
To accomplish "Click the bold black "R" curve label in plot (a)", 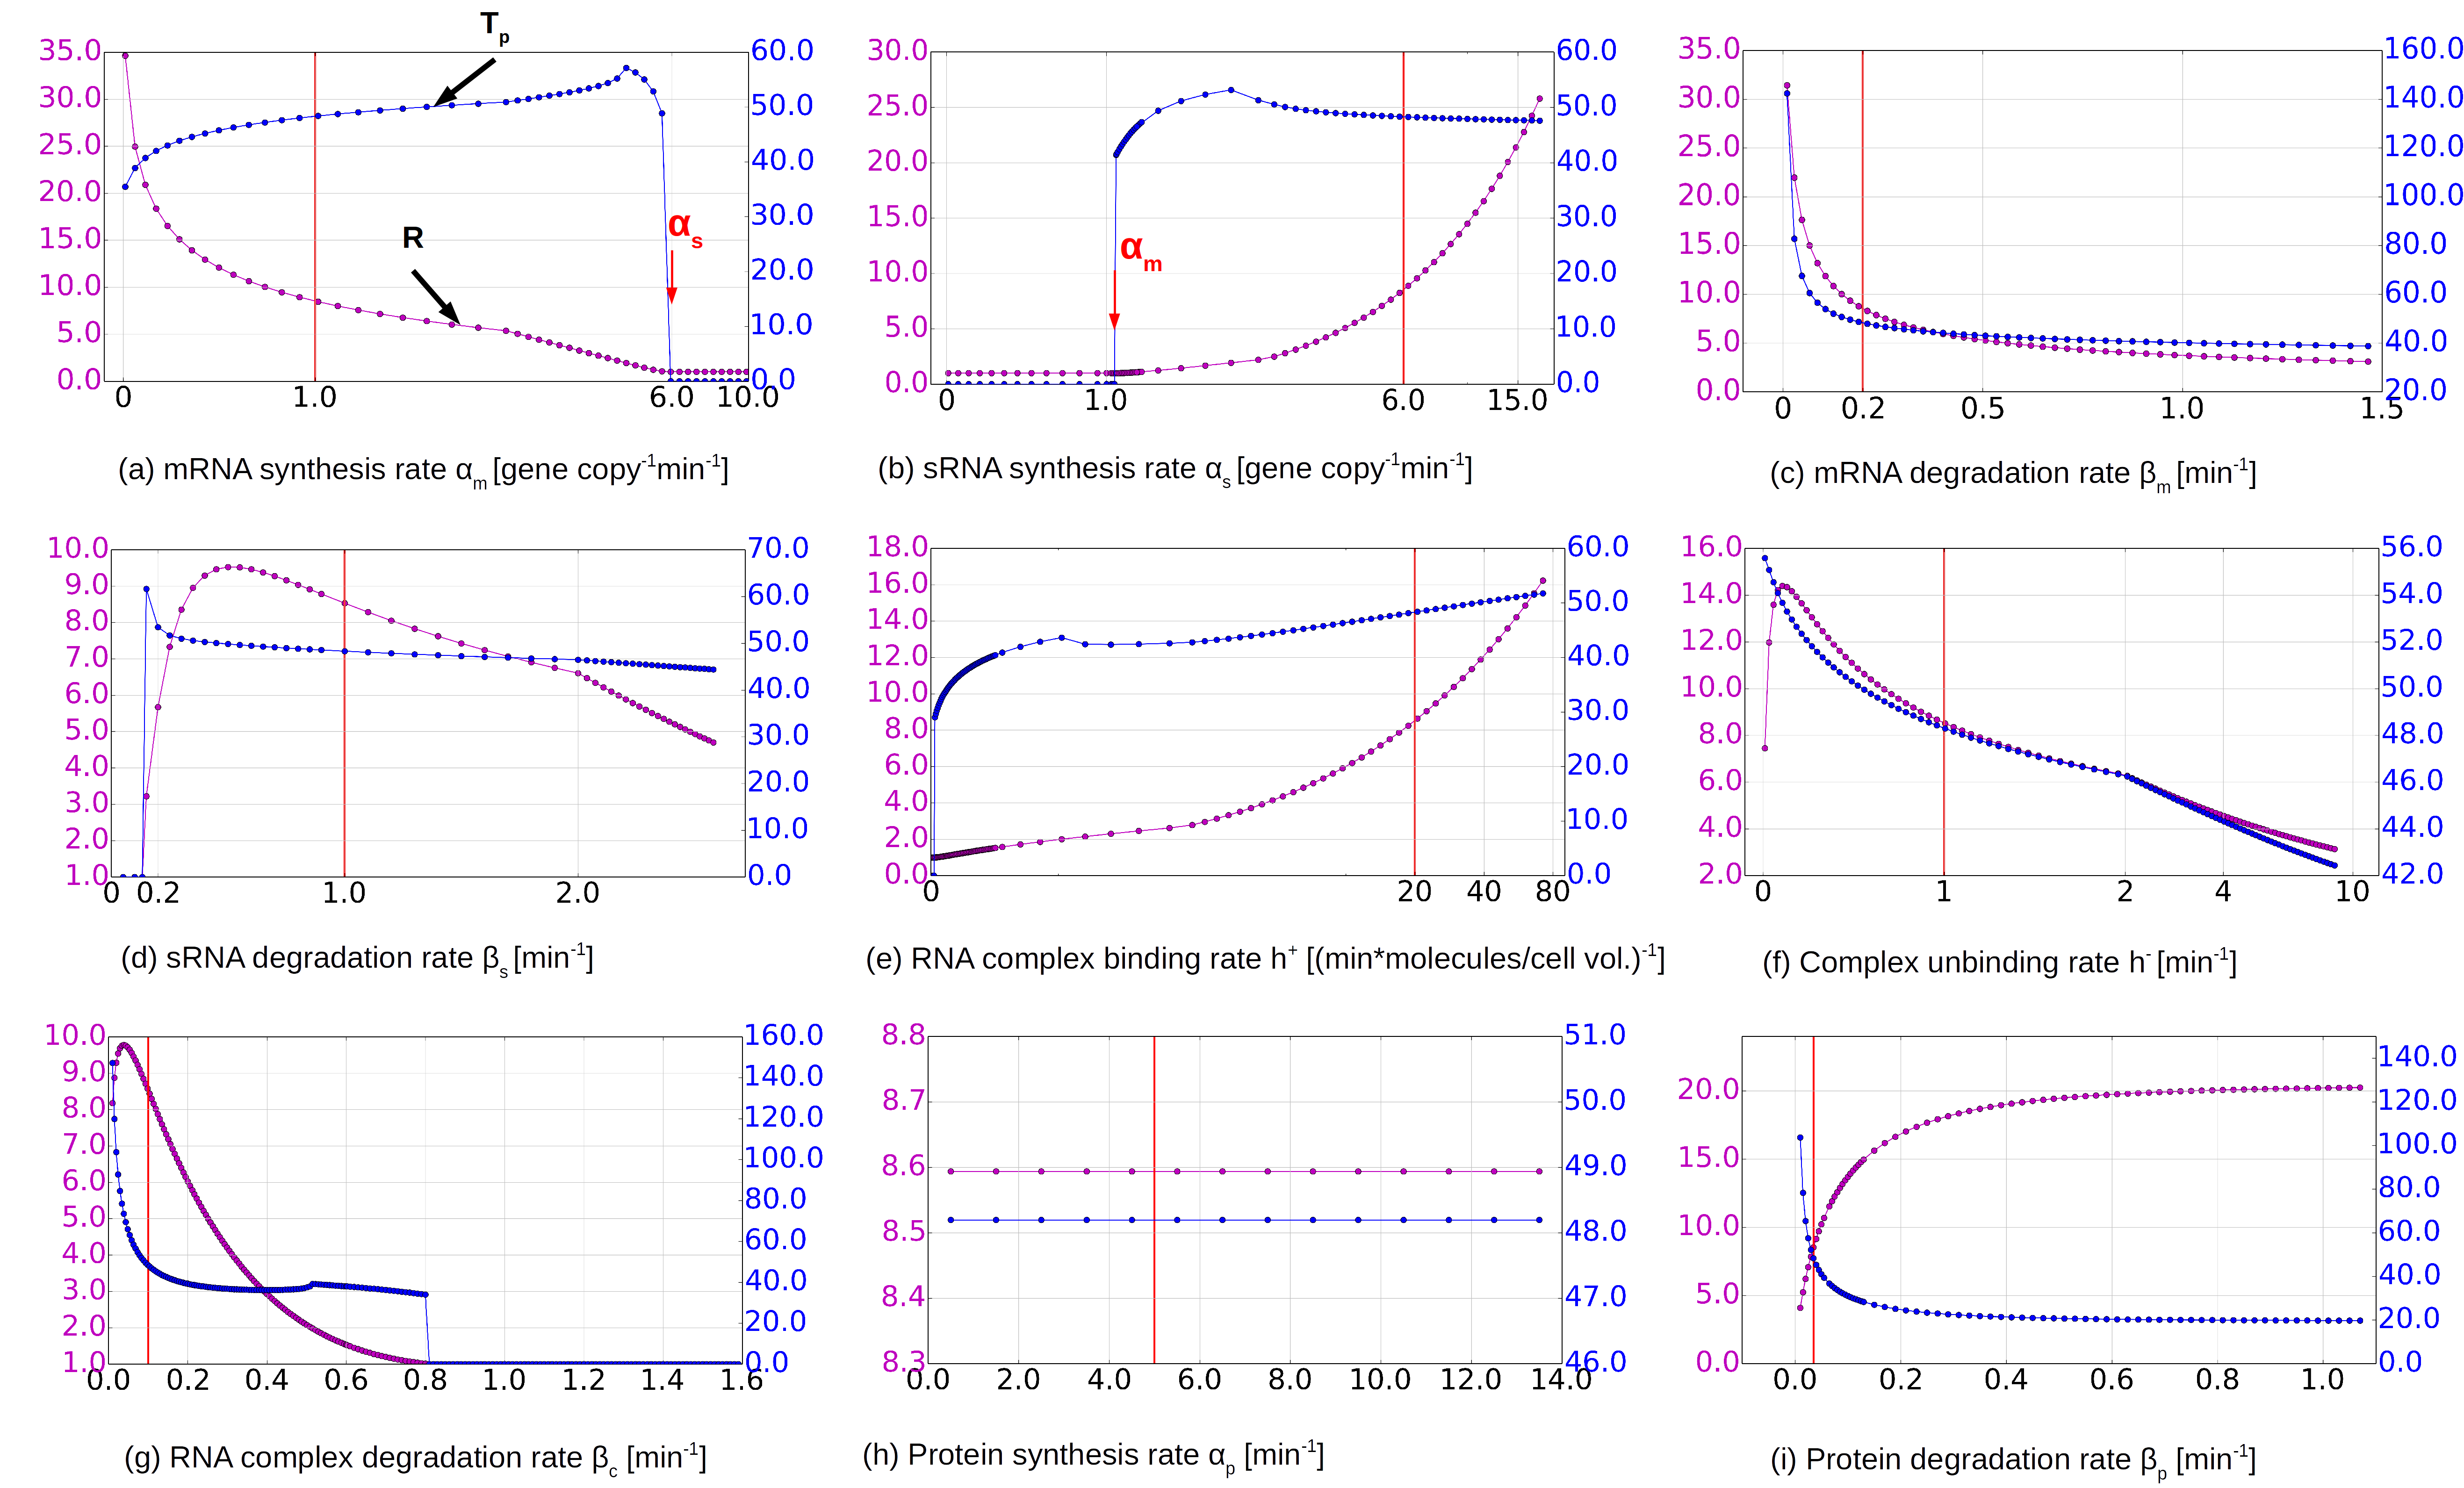I will tap(413, 238).
